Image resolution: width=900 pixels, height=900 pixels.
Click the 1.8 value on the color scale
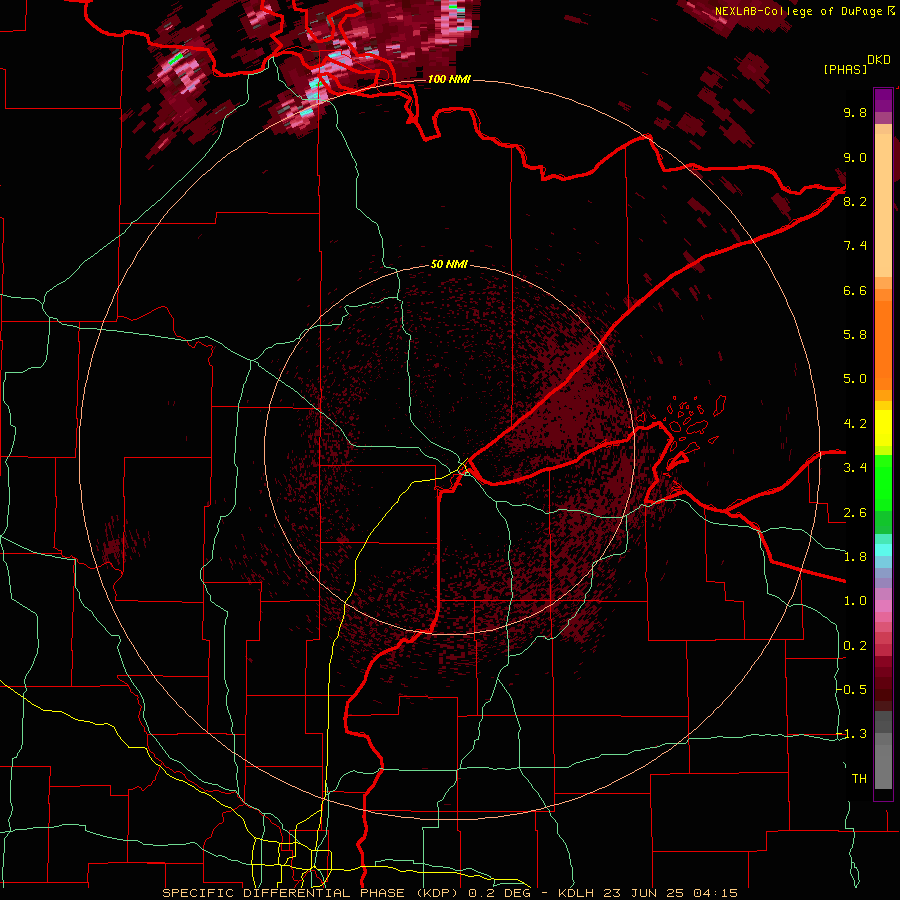pyautogui.click(x=855, y=557)
